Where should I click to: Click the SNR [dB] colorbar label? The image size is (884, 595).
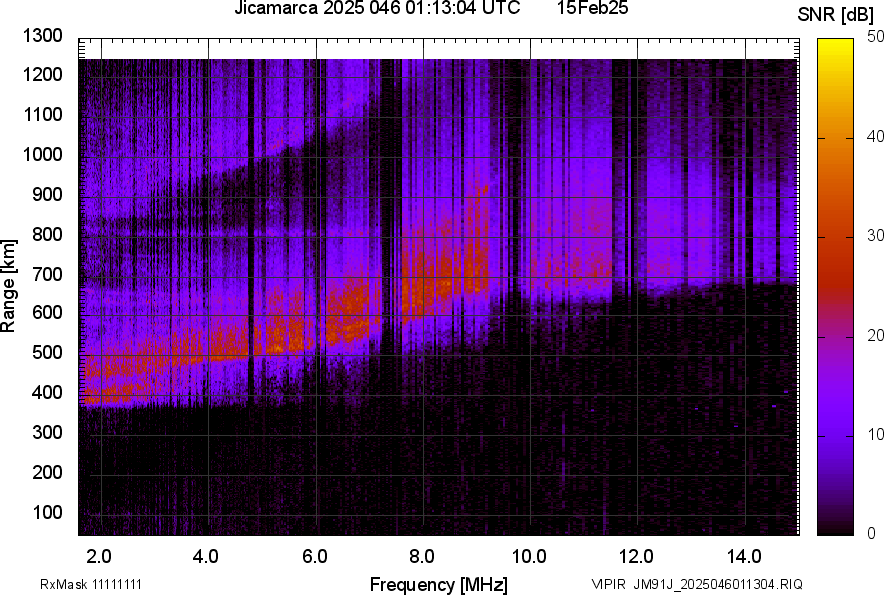click(x=836, y=15)
